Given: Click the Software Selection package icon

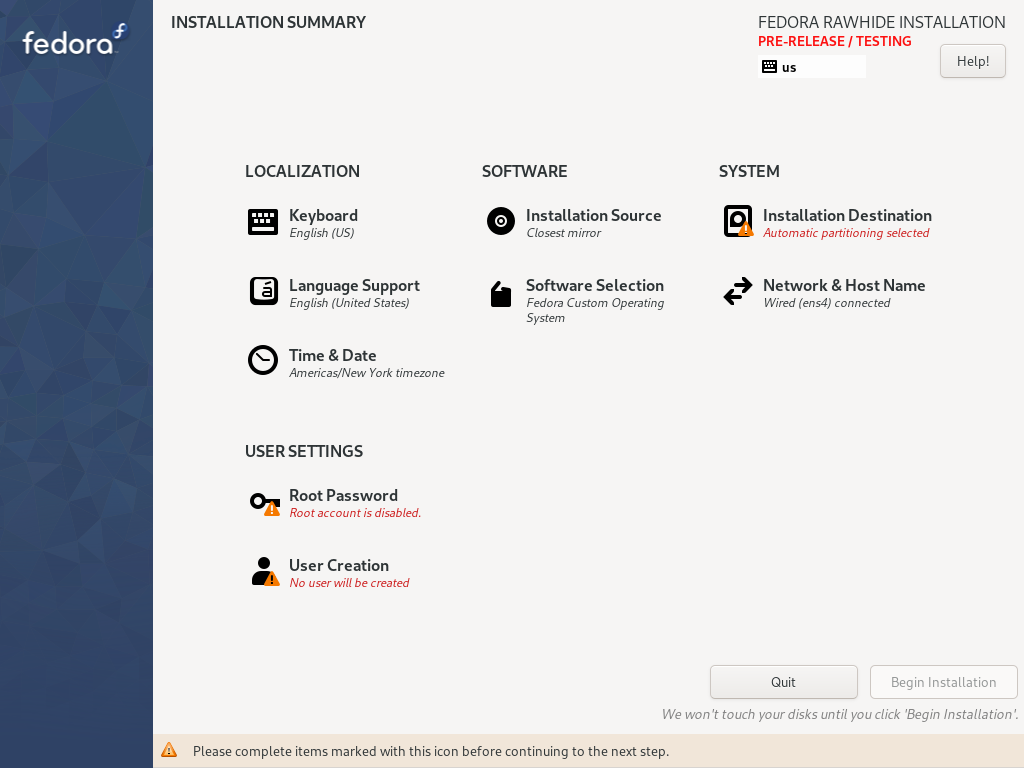Looking at the screenshot, I should pyautogui.click(x=501, y=294).
